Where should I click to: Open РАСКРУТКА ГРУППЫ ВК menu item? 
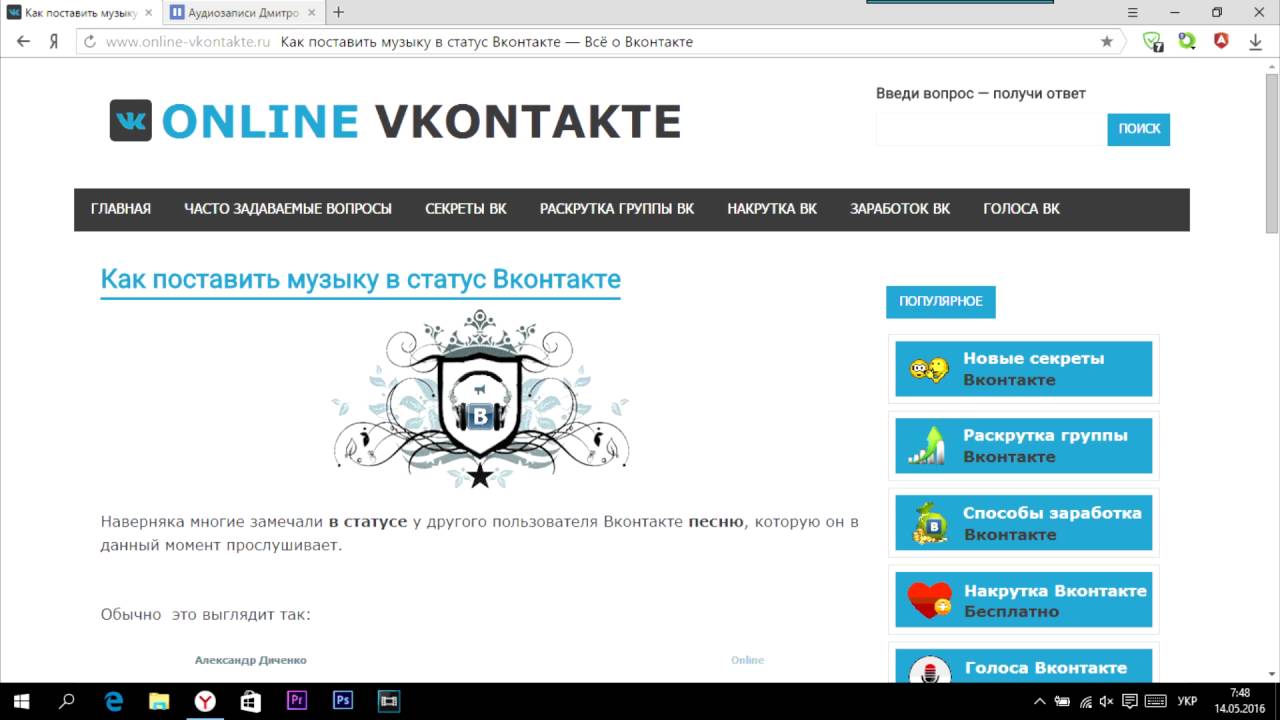click(x=617, y=209)
